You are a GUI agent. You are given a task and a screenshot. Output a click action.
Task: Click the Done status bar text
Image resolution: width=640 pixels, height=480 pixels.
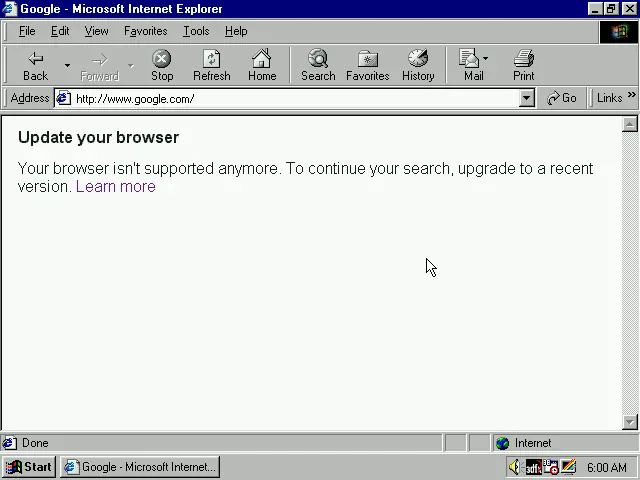coord(35,443)
